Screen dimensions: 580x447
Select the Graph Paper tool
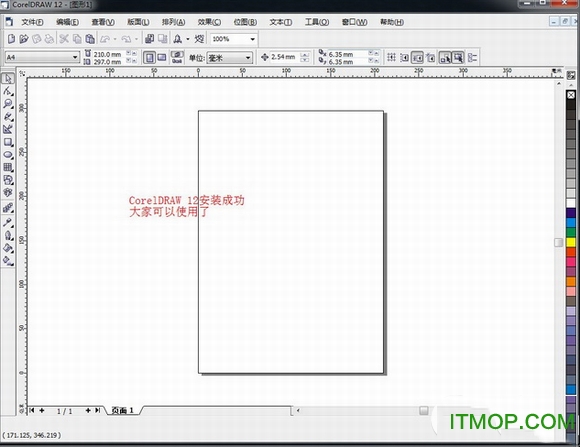tap(8, 167)
